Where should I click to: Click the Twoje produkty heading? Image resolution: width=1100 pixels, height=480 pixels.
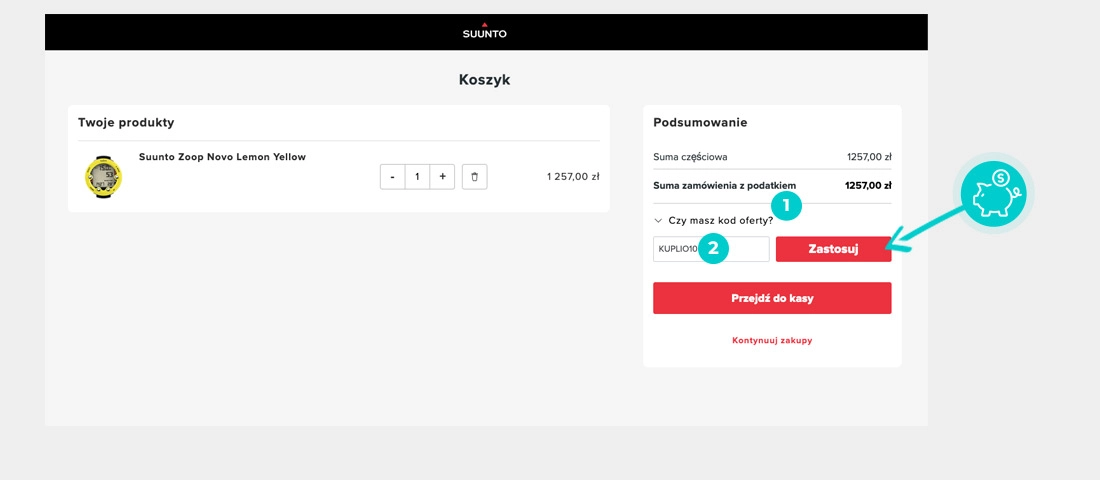coord(126,122)
